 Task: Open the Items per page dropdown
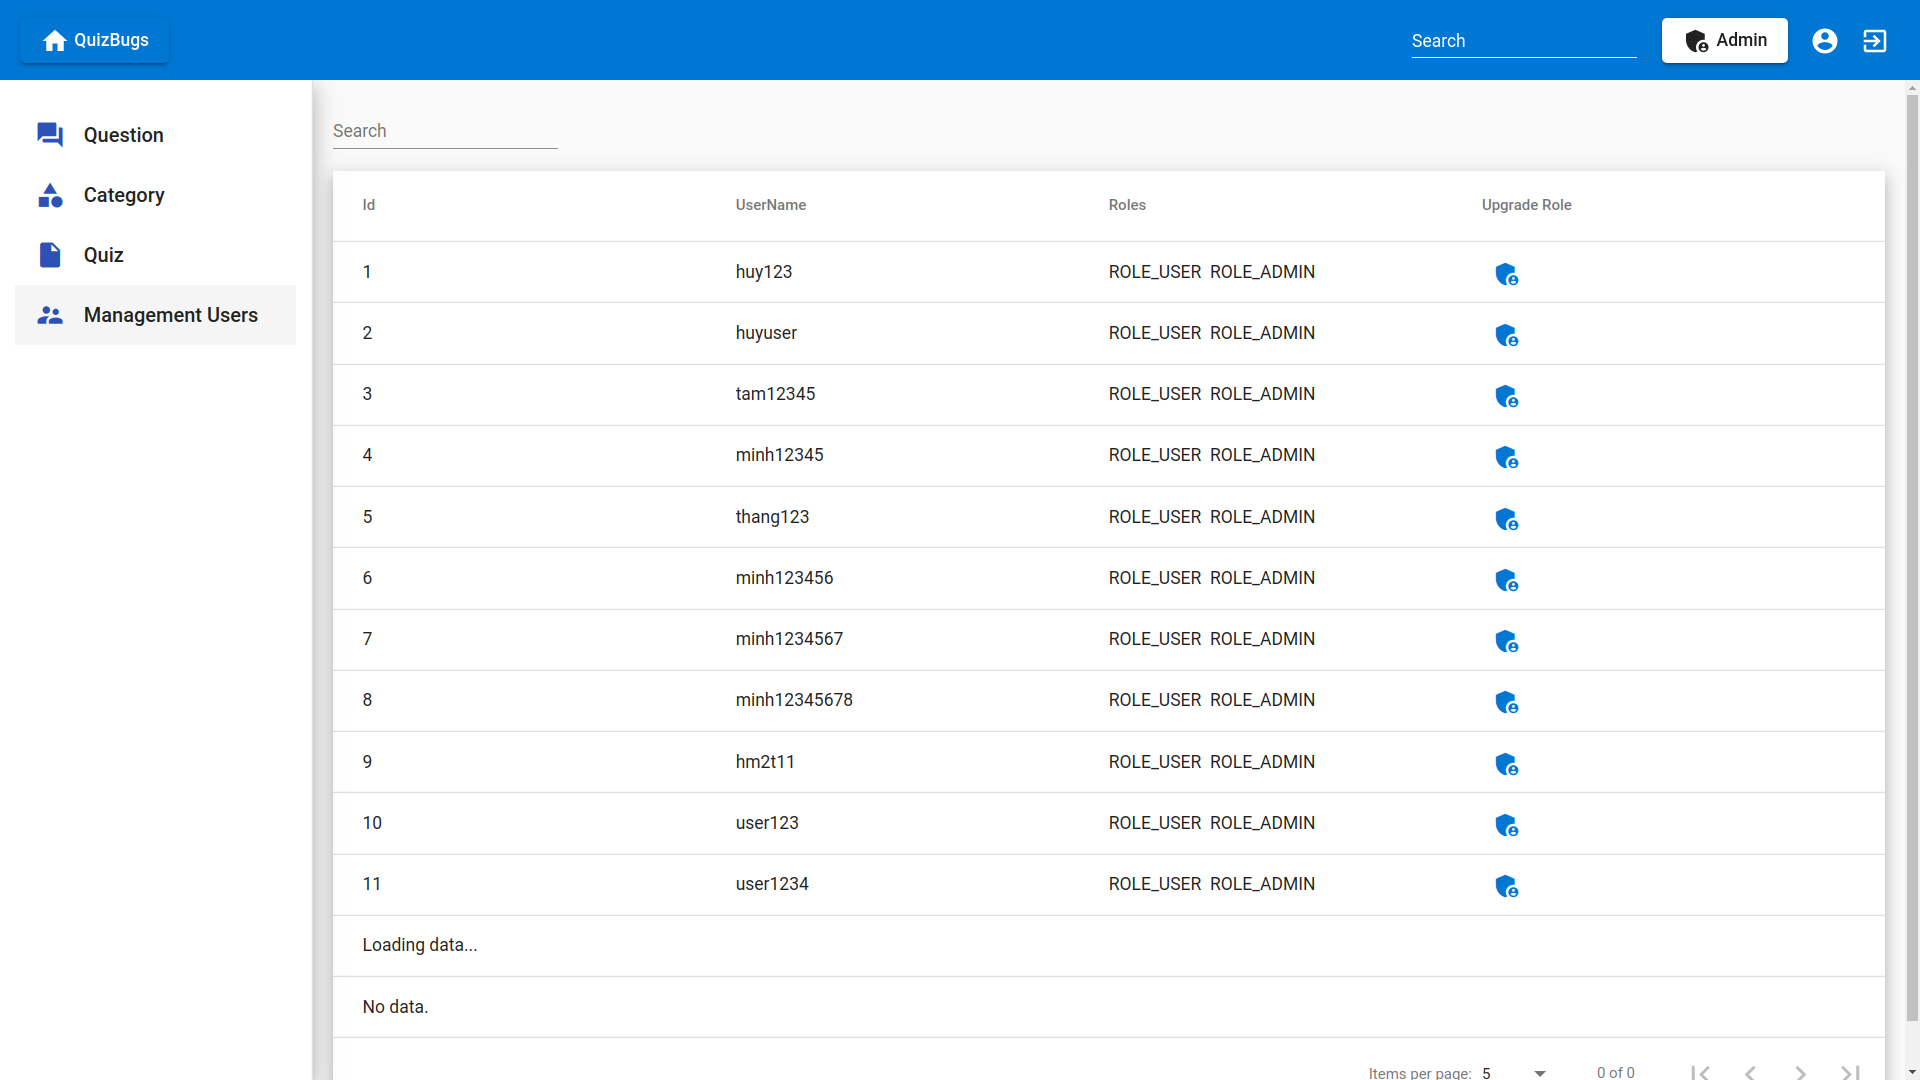(x=1515, y=1072)
